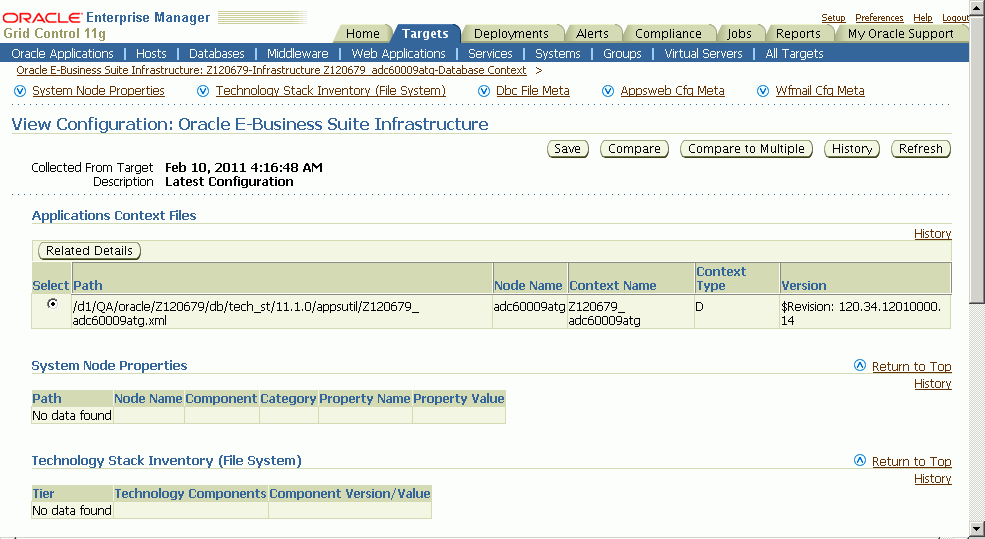Click the down-arrow icon beside Appsweb Cfg Meta
Viewport: 985px width, 539px height.
(x=607, y=91)
